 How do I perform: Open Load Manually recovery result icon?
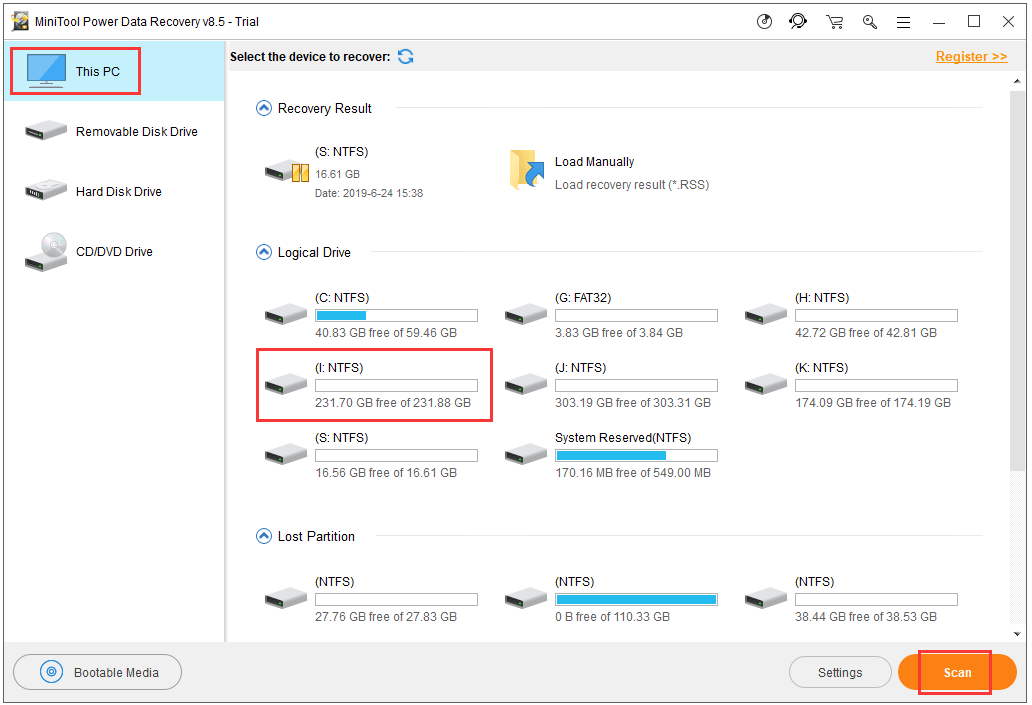526,168
